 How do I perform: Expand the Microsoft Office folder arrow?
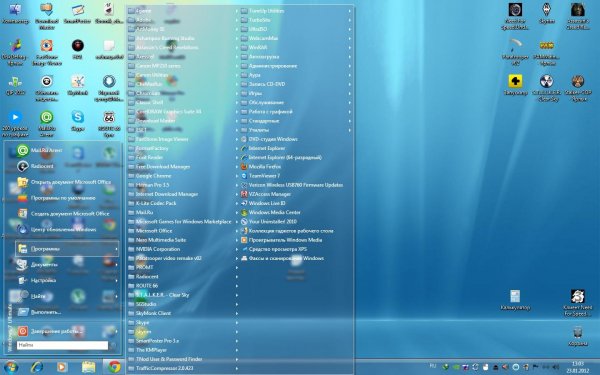237,231
